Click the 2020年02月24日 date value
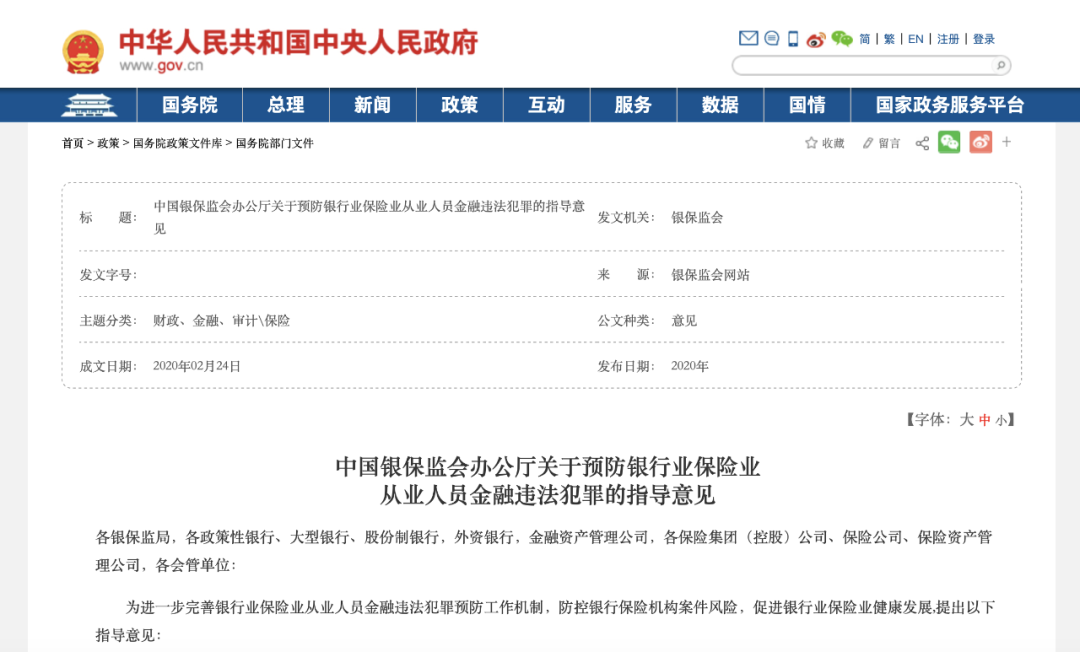The height and width of the screenshot is (652, 1080). tap(196, 366)
